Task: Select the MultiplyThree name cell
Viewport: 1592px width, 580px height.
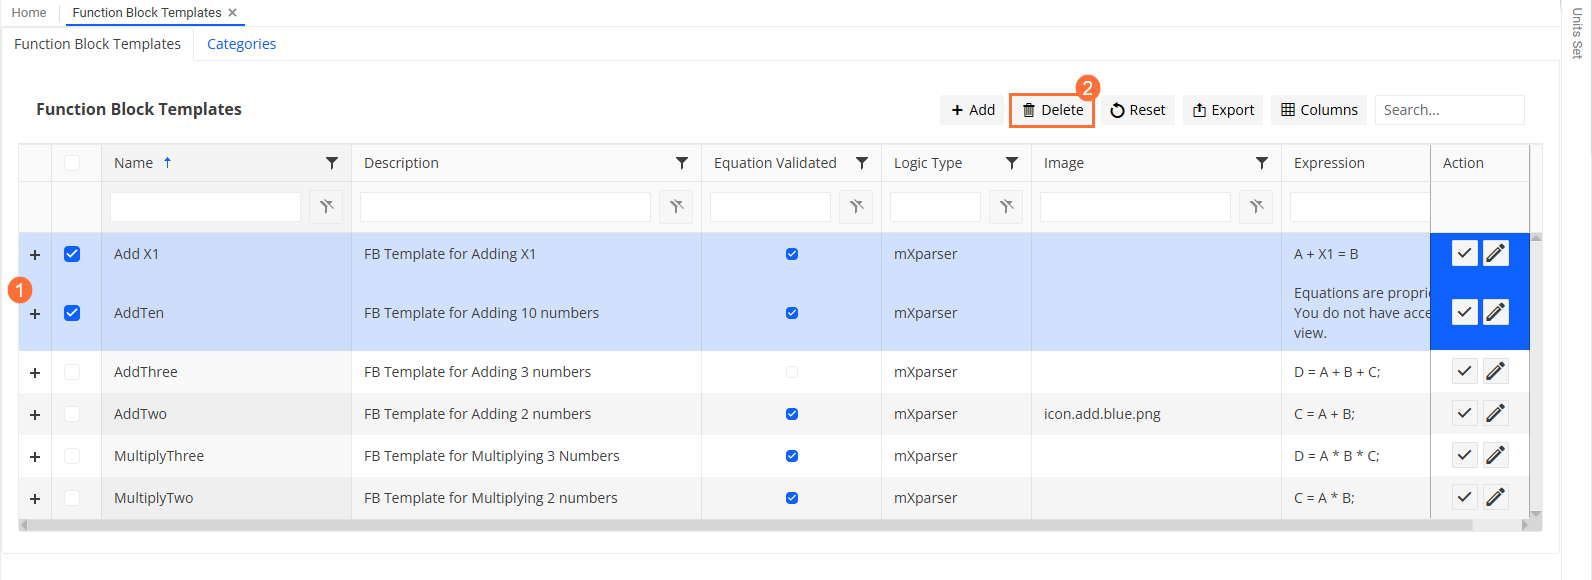Action: point(226,456)
